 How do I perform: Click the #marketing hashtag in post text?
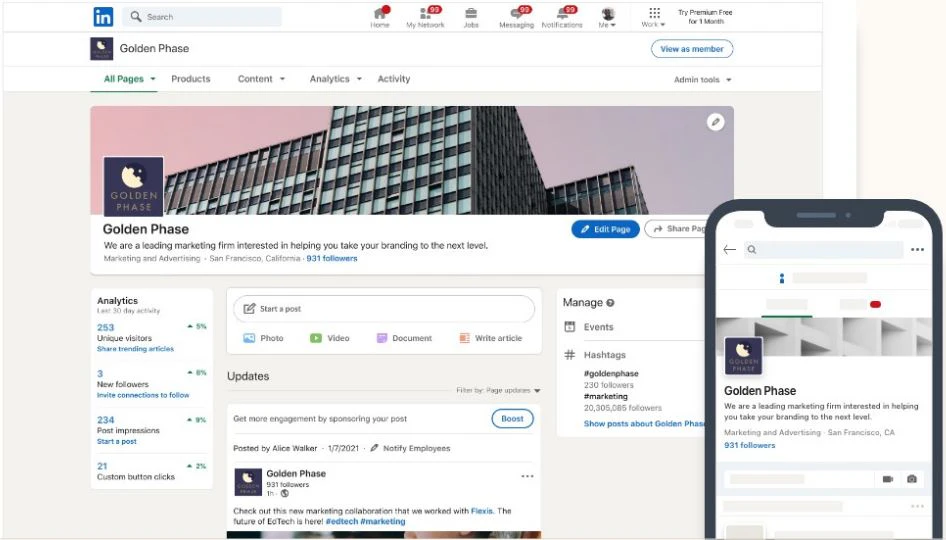pos(383,521)
